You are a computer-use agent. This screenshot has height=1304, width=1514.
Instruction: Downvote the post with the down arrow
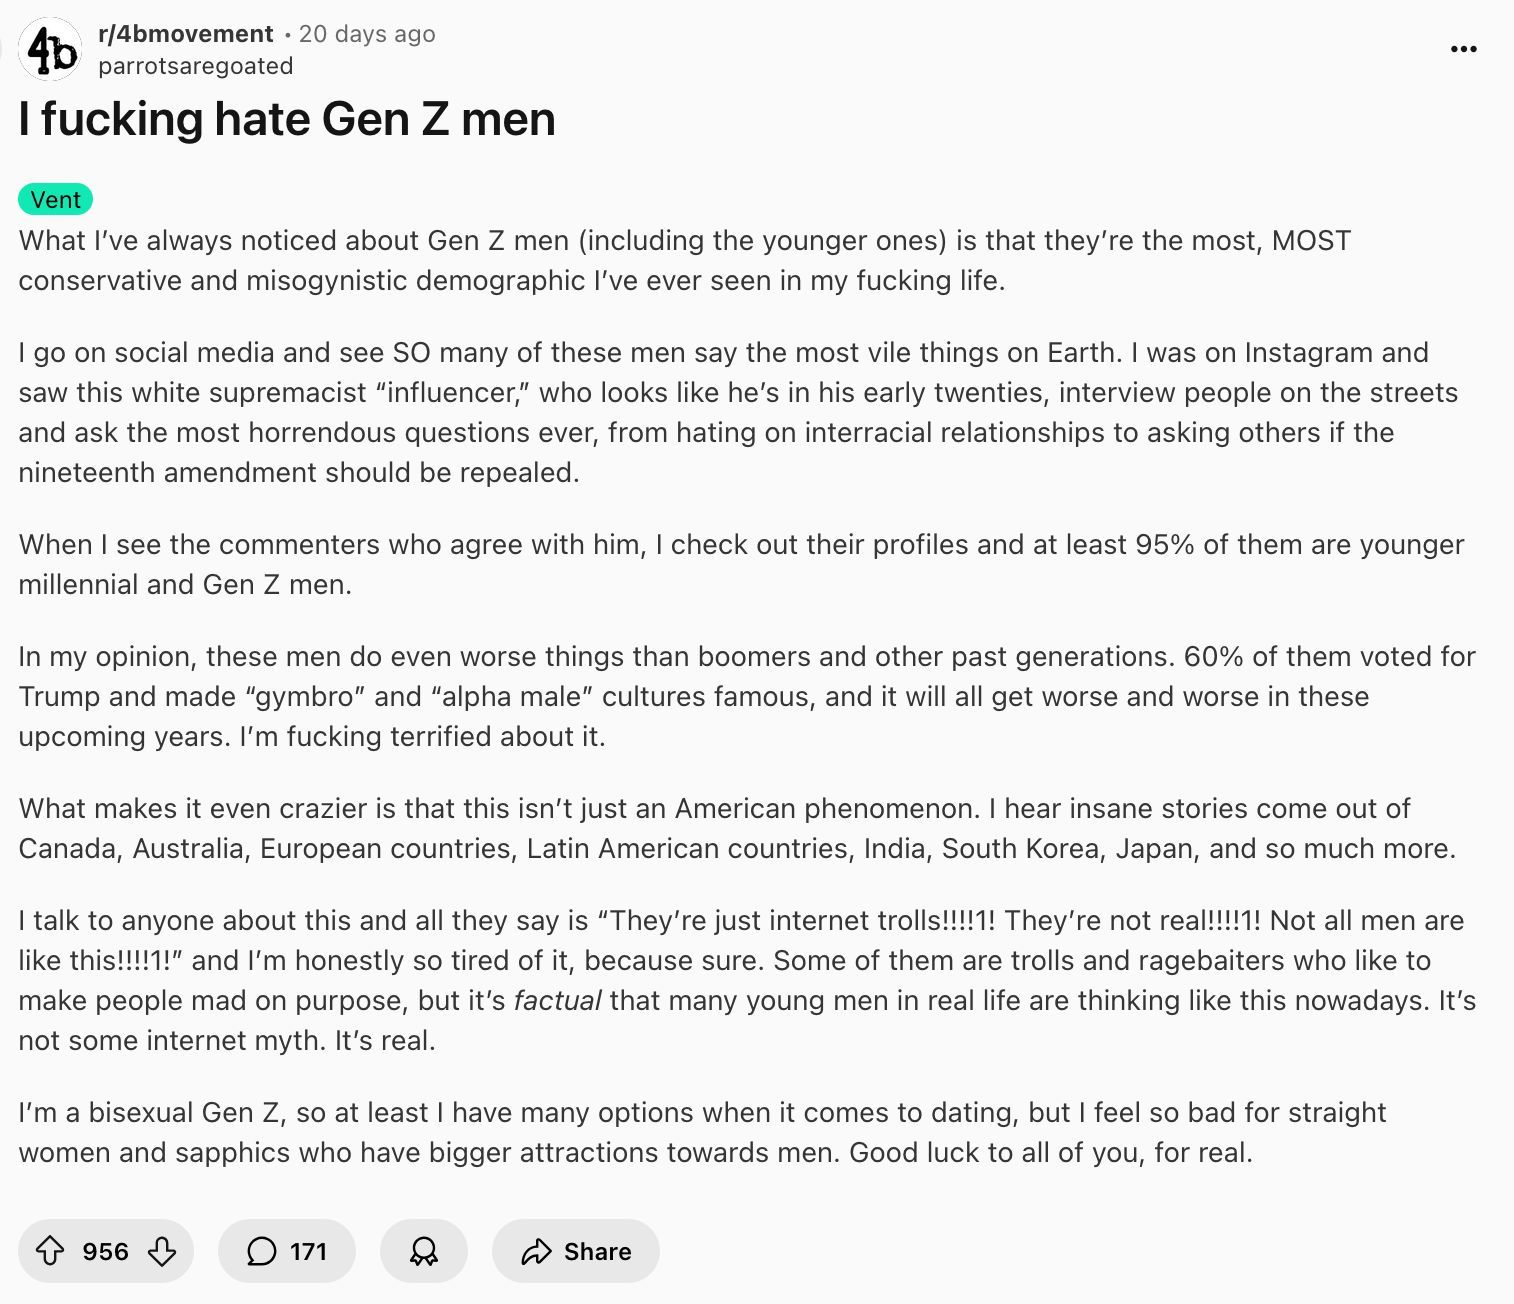(162, 1251)
